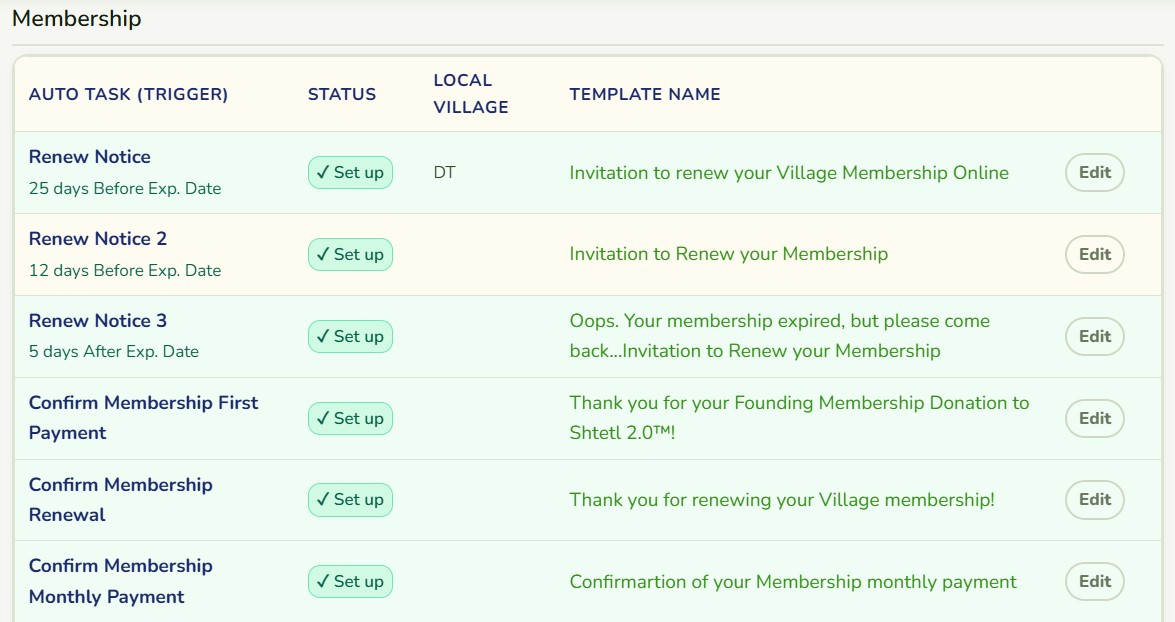Click the TEMPLATE NAME column header
The height and width of the screenshot is (622, 1175).
click(x=644, y=94)
